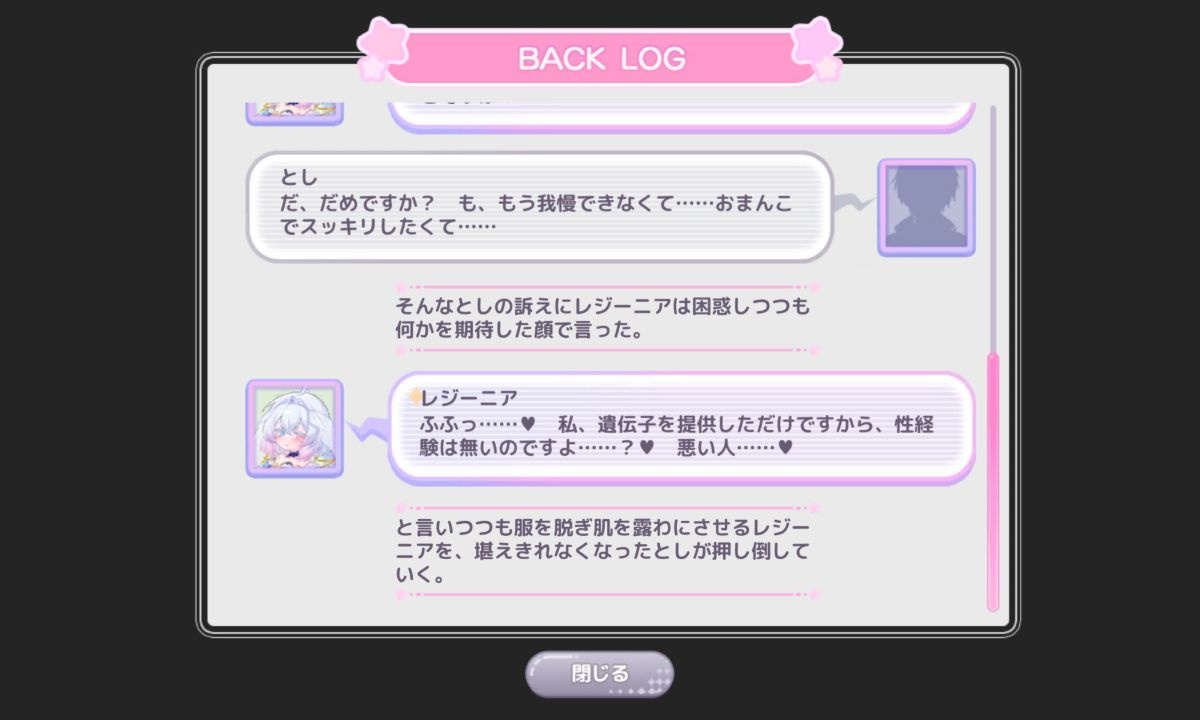Select the とし silhouette portrait

pos(926,208)
